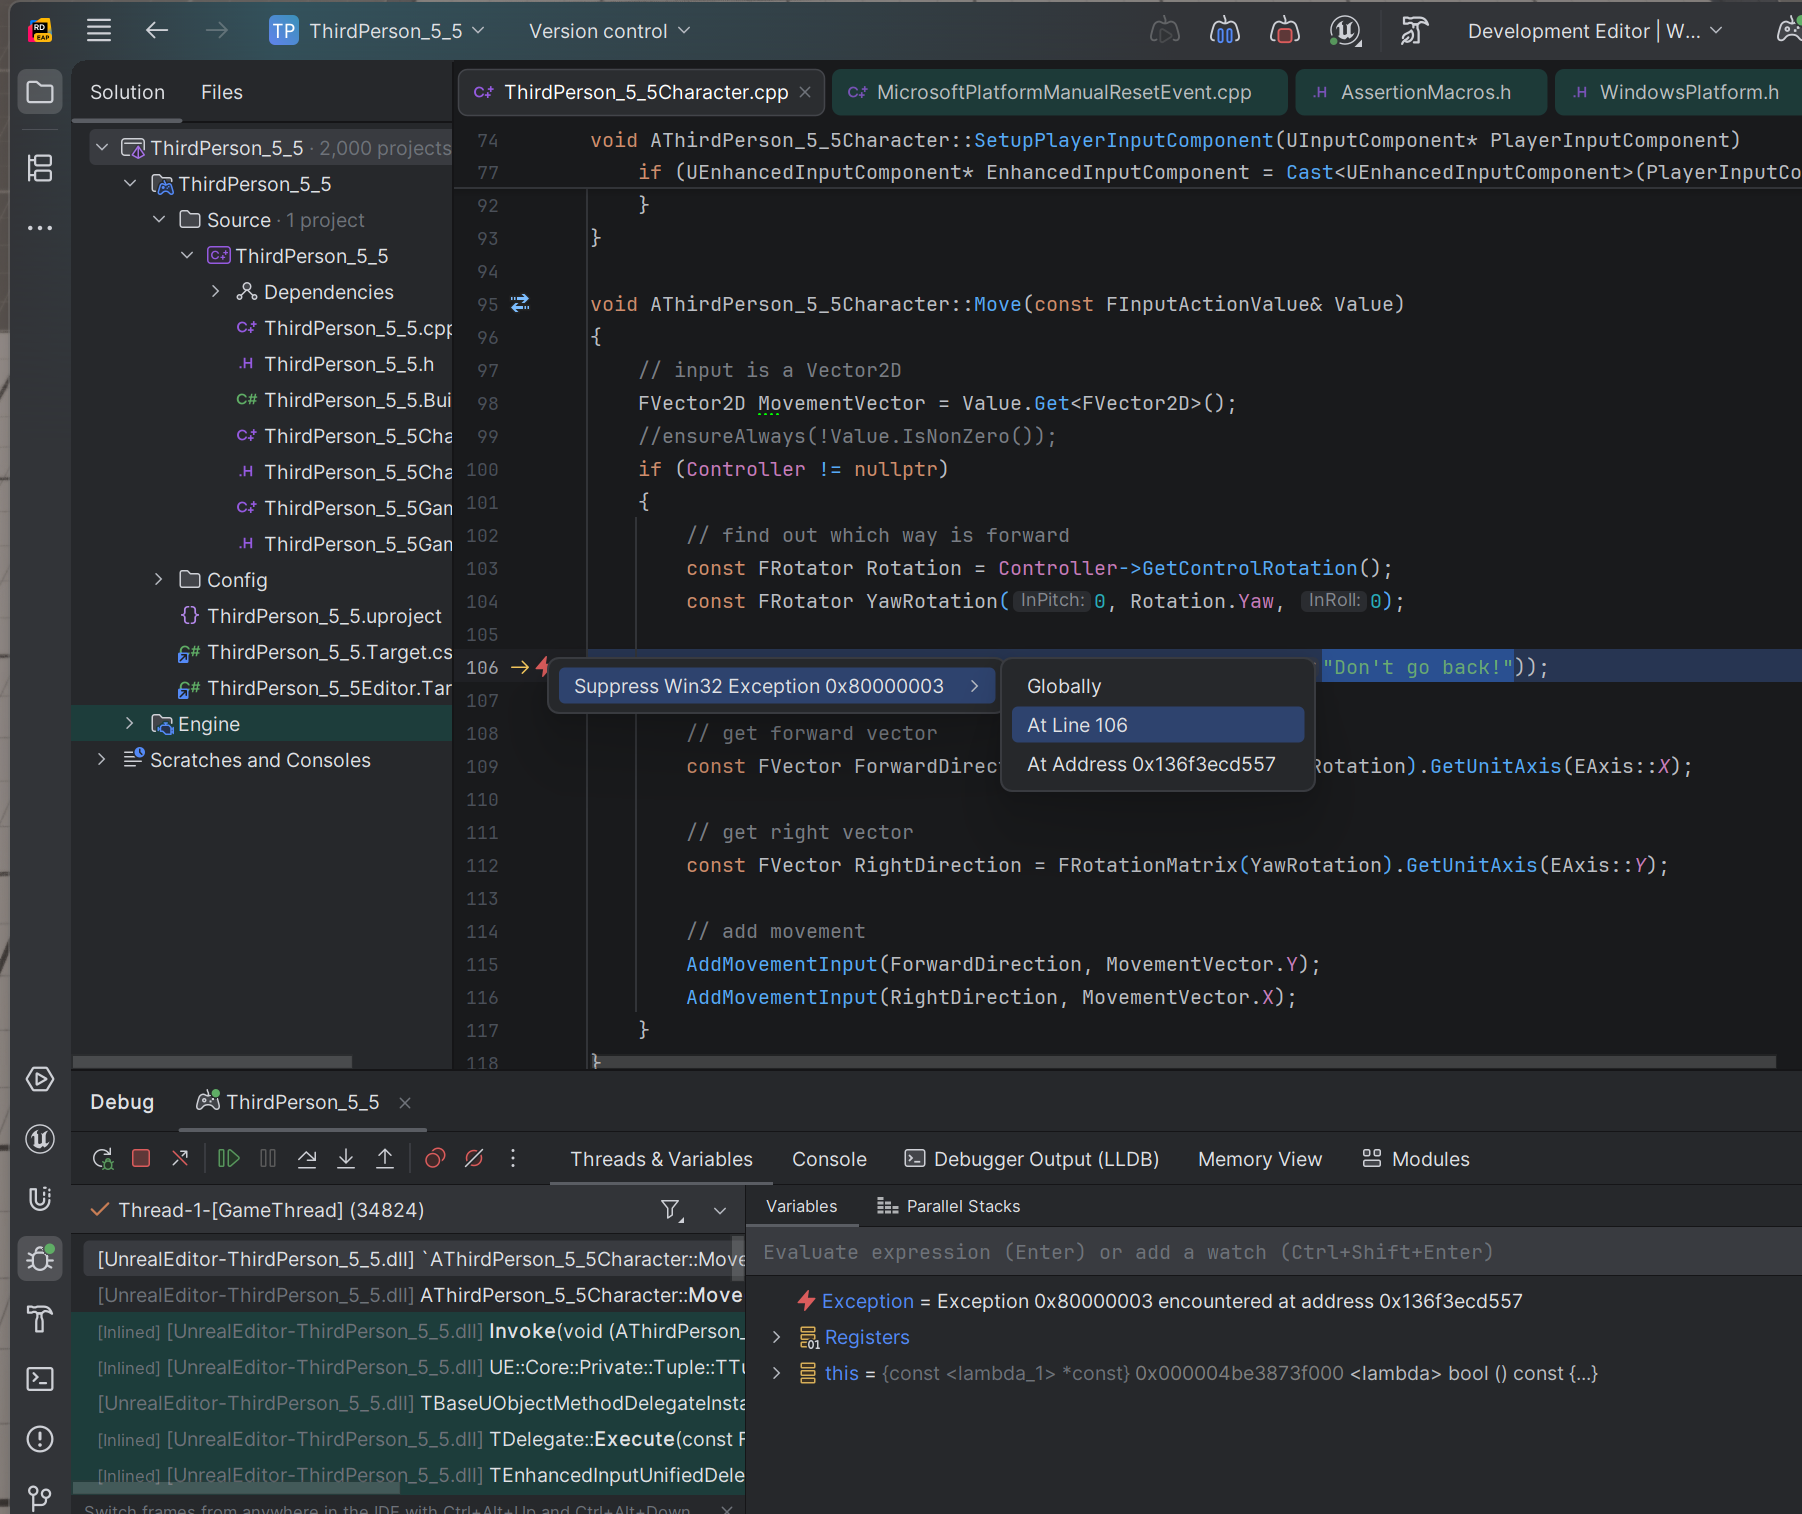Step into the function
1802x1514 pixels.
pos(346,1158)
